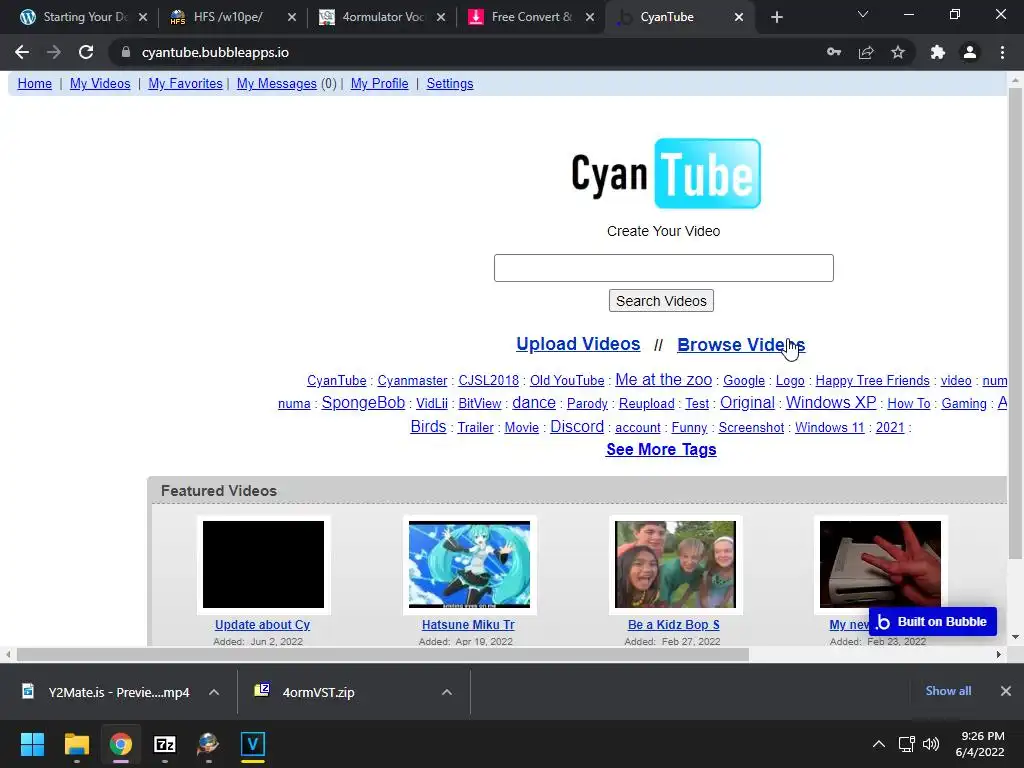Image resolution: width=1024 pixels, height=768 pixels.
Task: Open the Chrome three-dot menu
Action: click(1002, 52)
